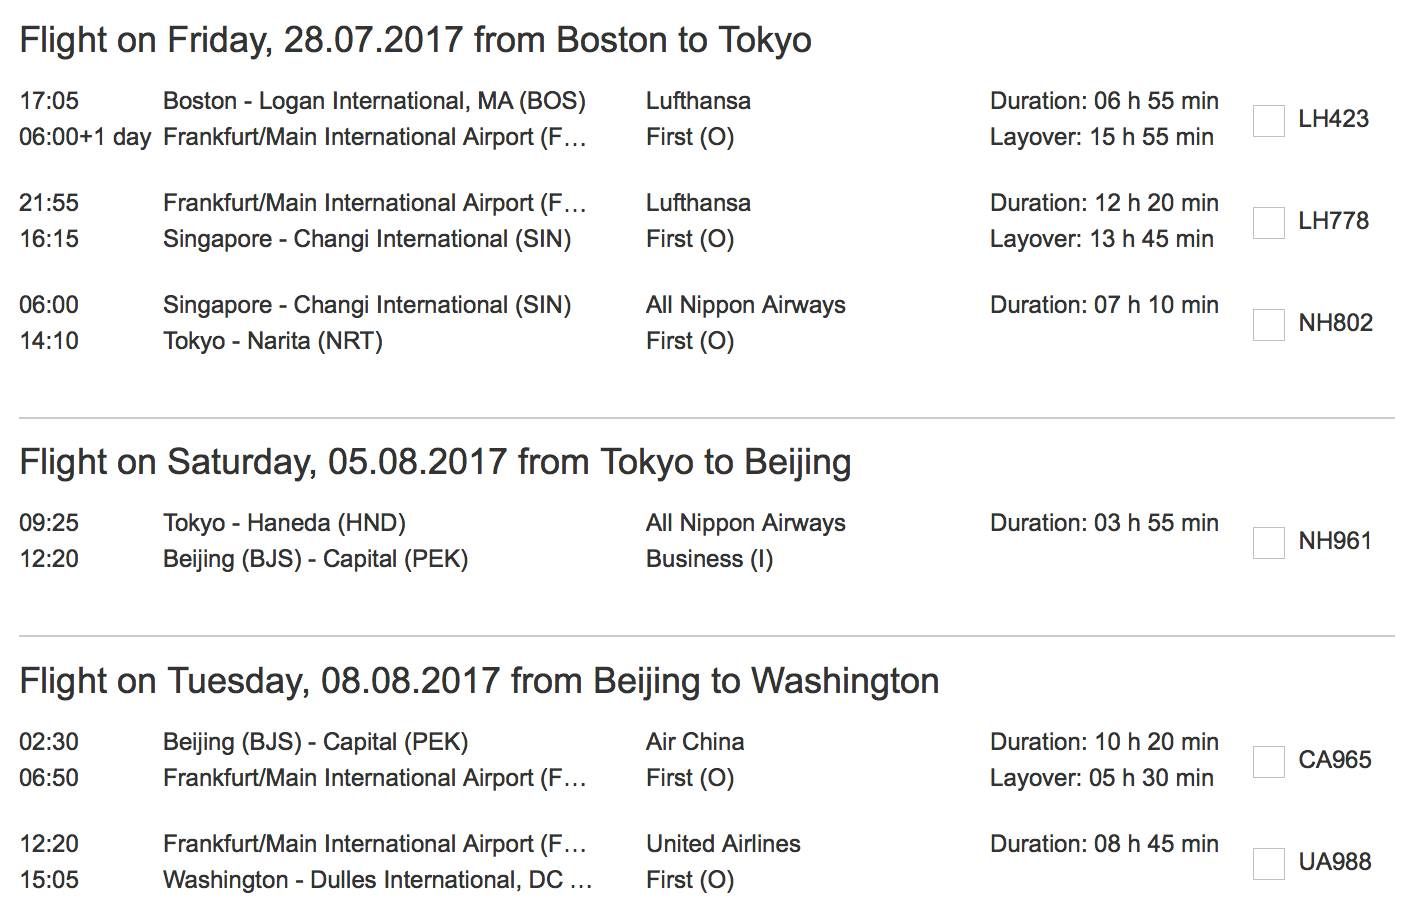The width and height of the screenshot is (1406, 914).
Task: Click Washington - Dulles International arrival text
Action: [378, 880]
